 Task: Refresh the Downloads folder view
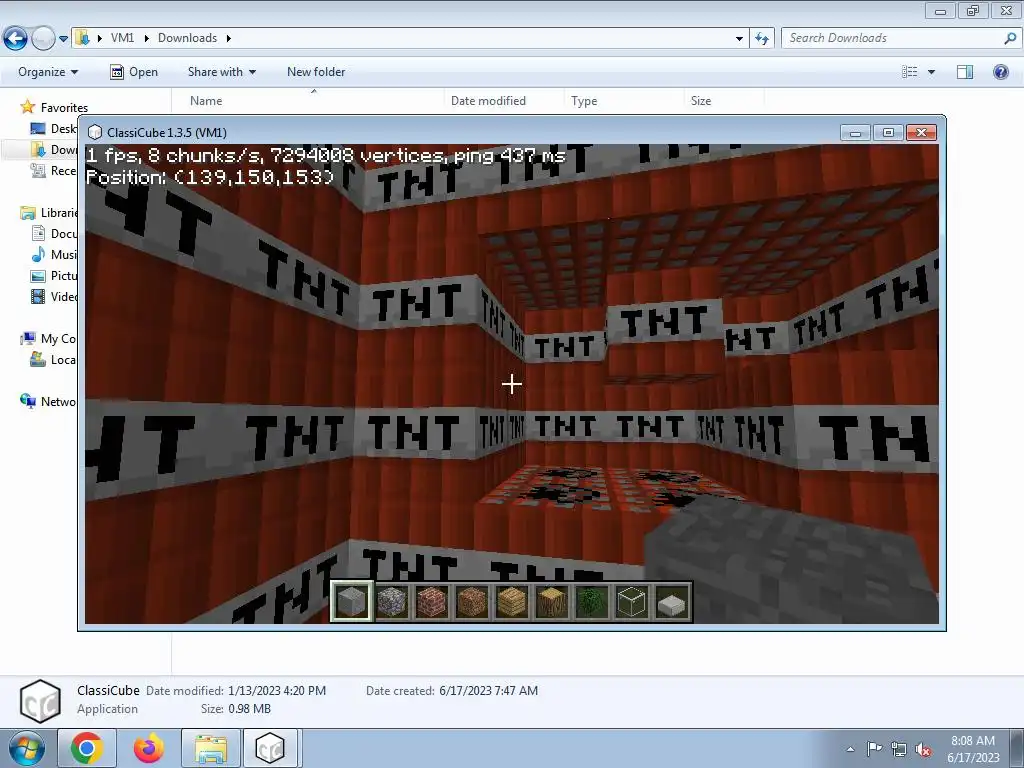tap(761, 39)
